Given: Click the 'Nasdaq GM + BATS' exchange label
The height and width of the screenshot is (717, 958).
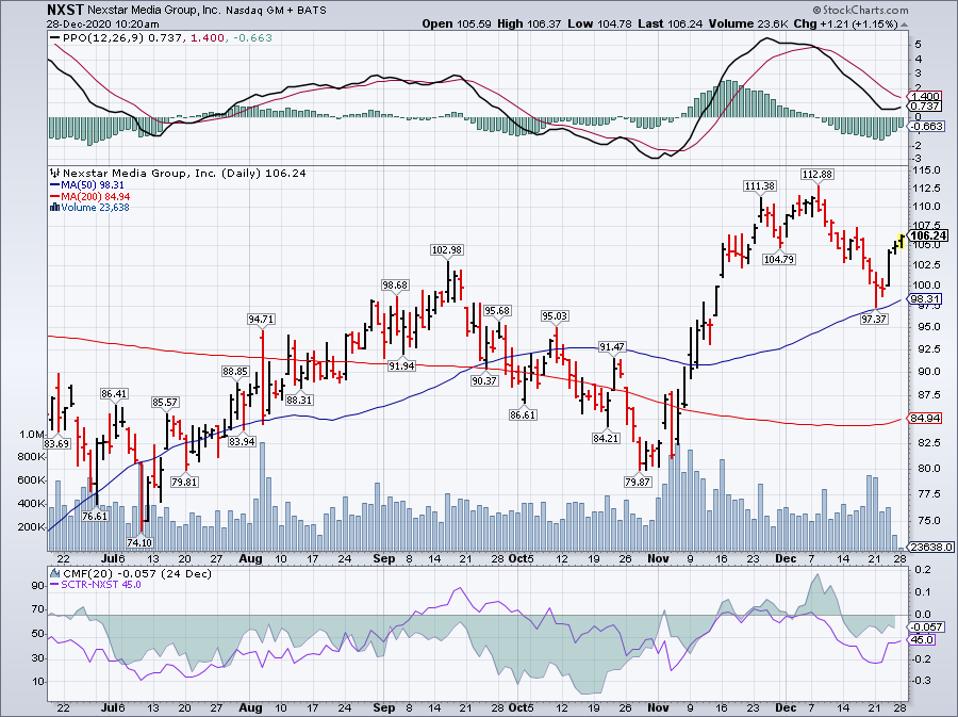Looking at the screenshot, I should [x=276, y=10].
